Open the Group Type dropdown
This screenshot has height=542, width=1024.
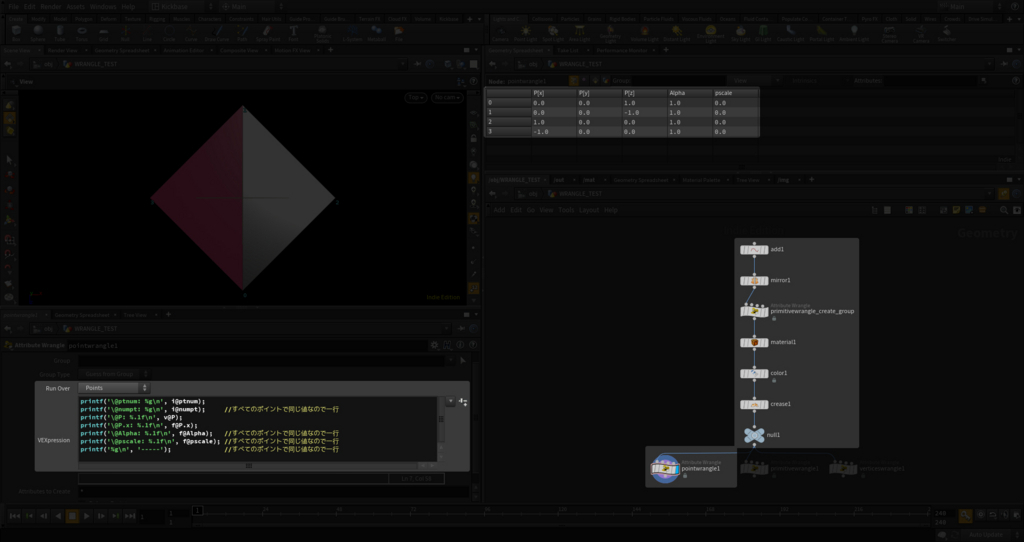[x=113, y=374]
